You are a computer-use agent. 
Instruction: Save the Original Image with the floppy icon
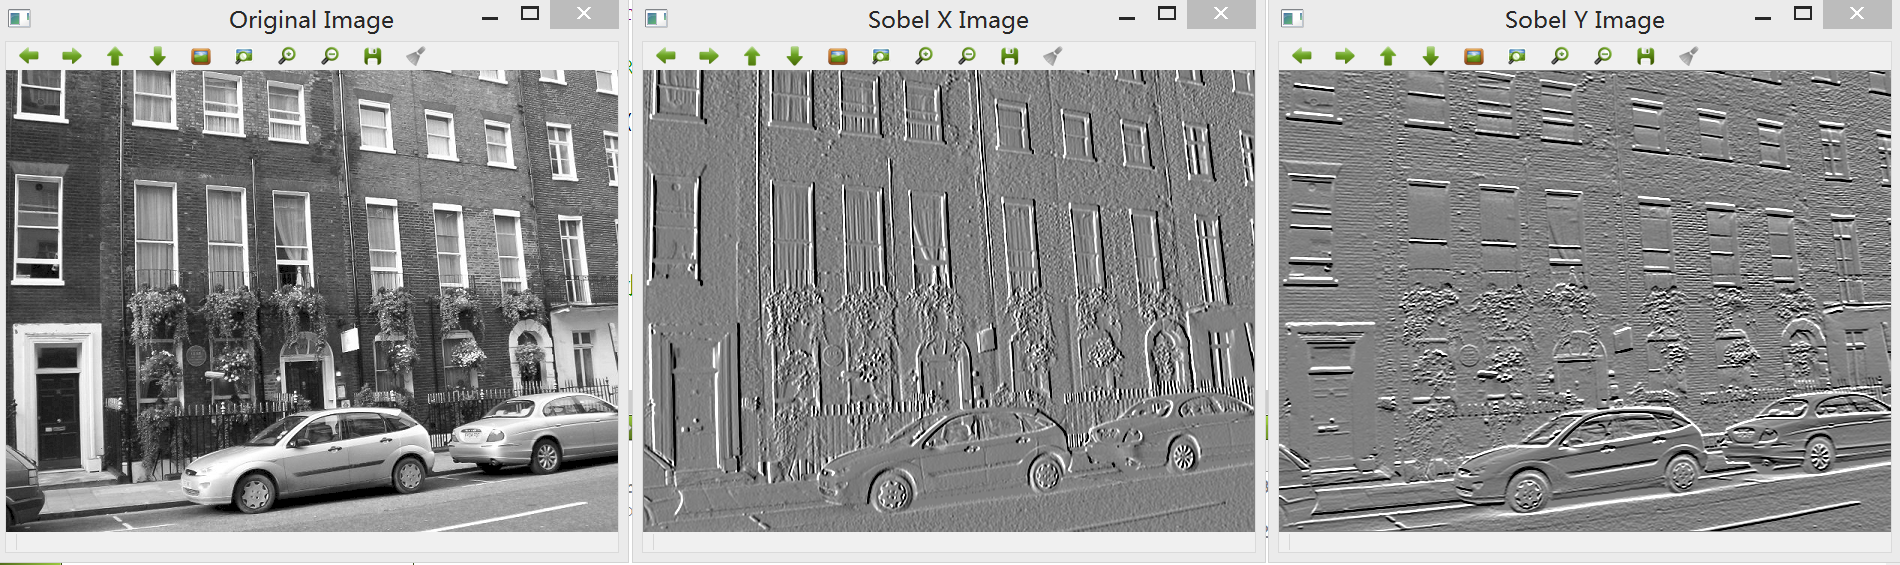pyautogui.click(x=373, y=56)
